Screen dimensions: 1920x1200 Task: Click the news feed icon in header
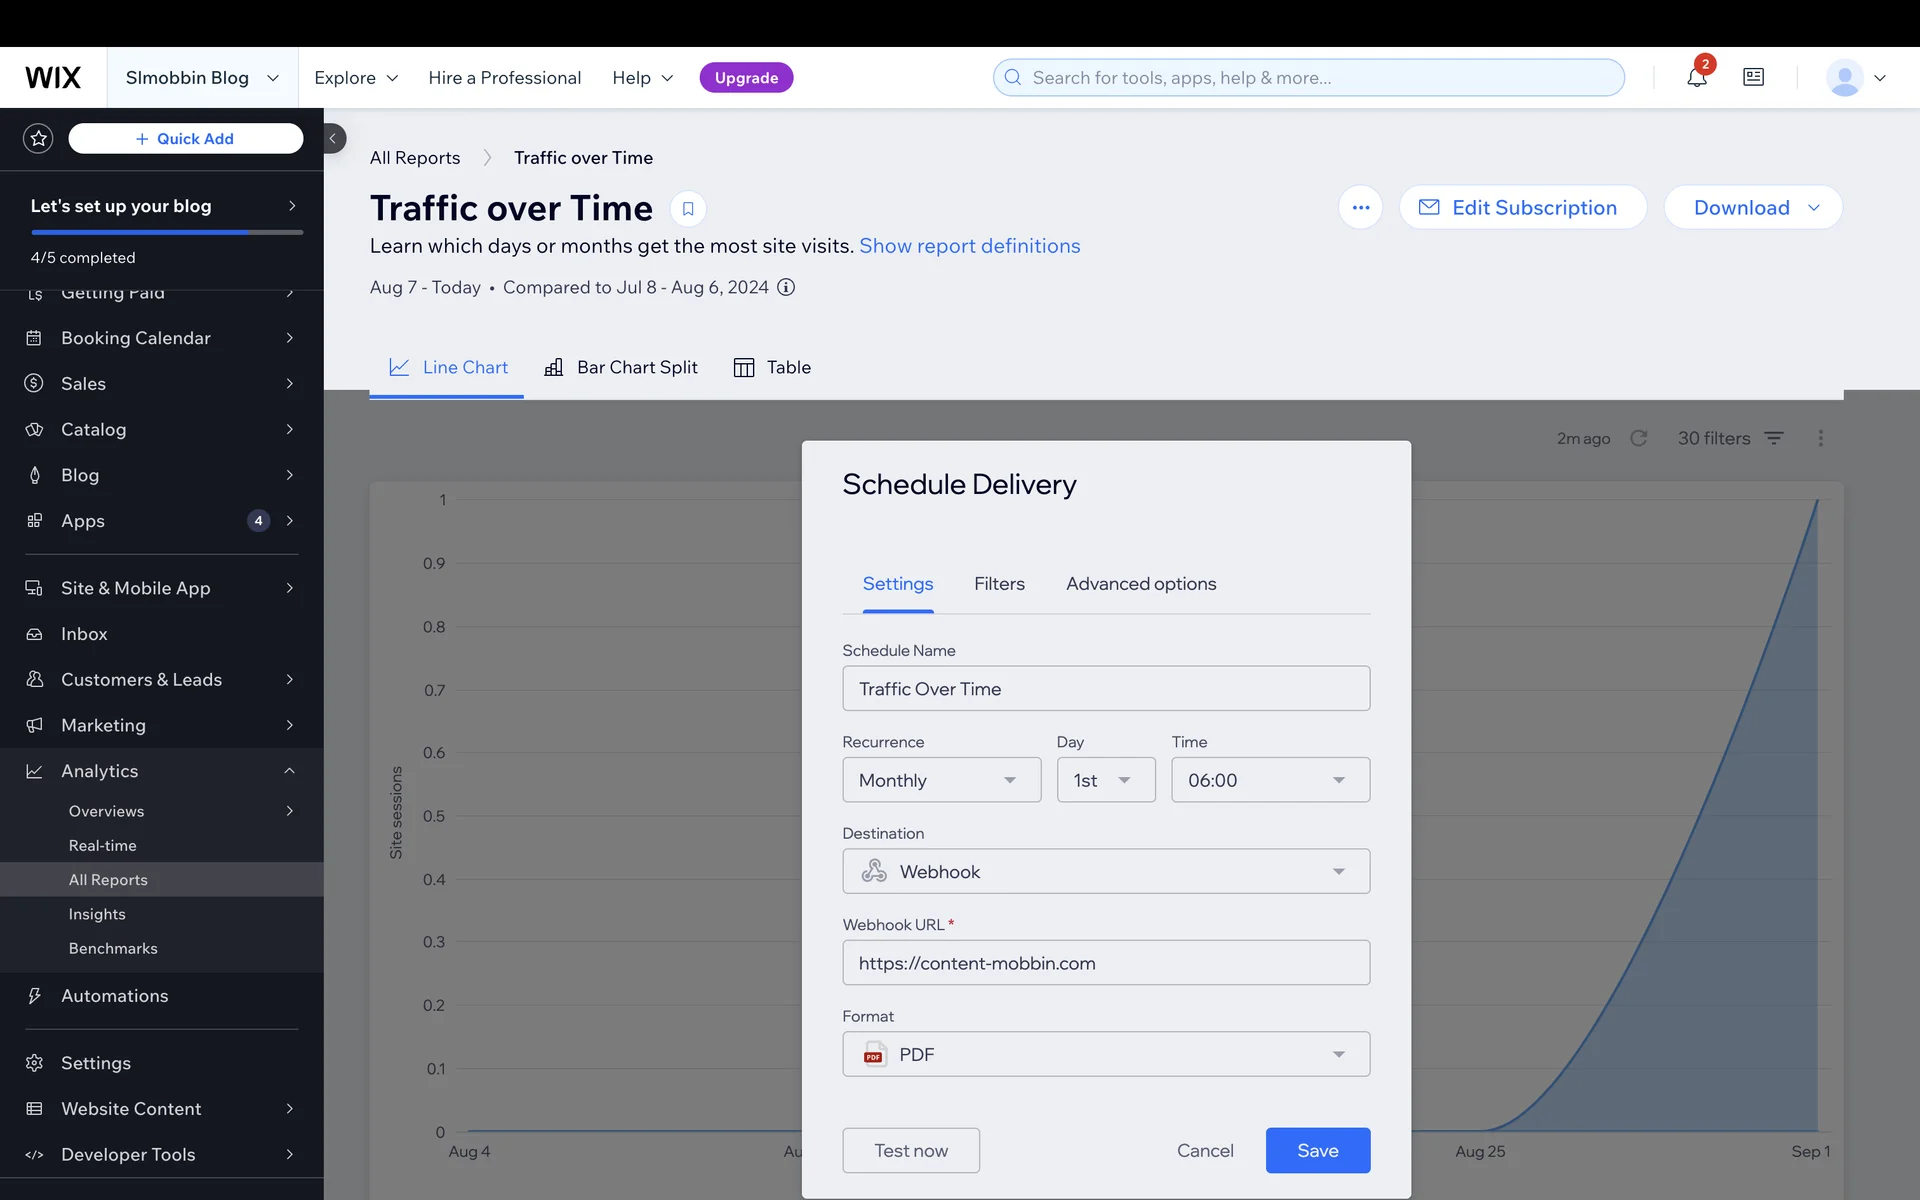[x=1753, y=77]
